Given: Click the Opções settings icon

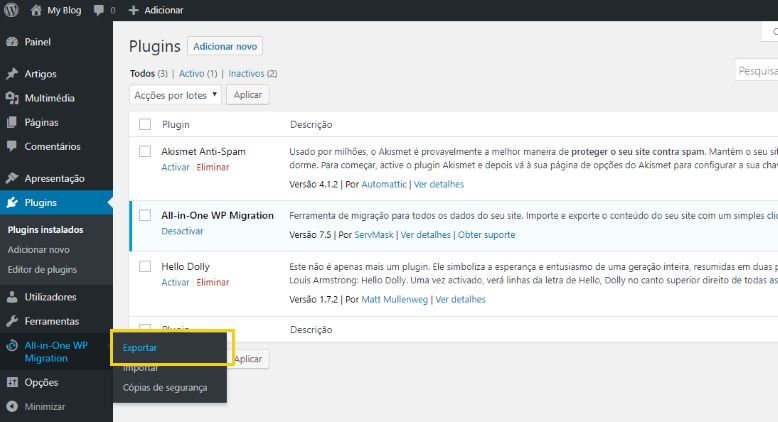Looking at the screenshot, I should point(12,382).
